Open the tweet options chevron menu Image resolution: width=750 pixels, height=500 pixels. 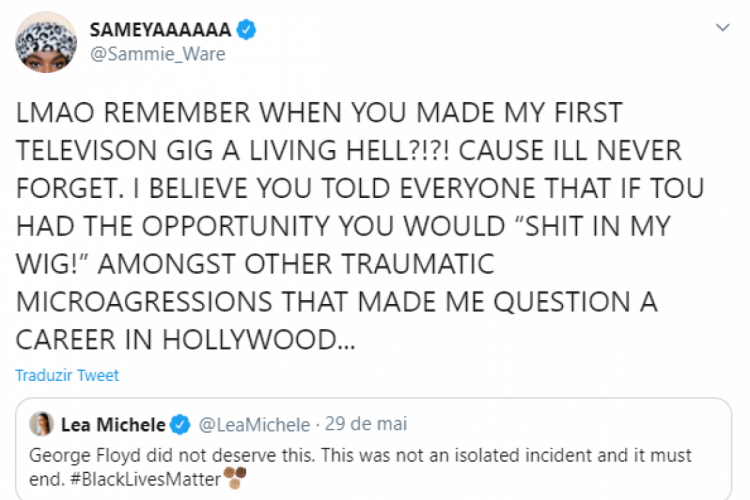pyautogui.click(x=725, y=30)
